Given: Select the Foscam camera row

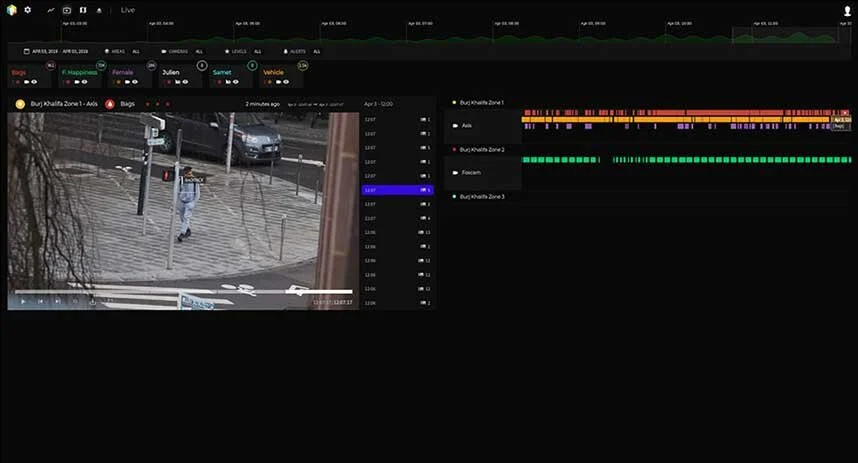Looking at the screenshot, I should click(483, 173).
